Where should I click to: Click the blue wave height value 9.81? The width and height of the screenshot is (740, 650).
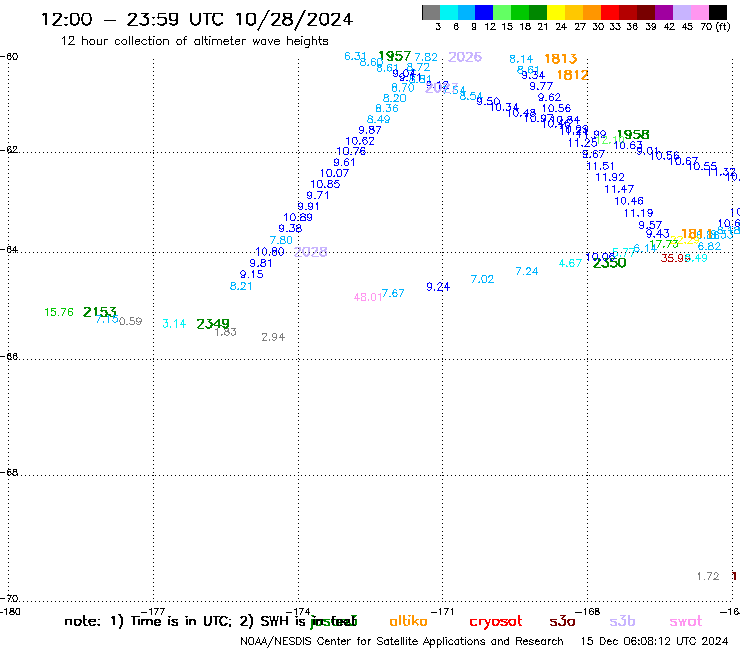point(261,263)
